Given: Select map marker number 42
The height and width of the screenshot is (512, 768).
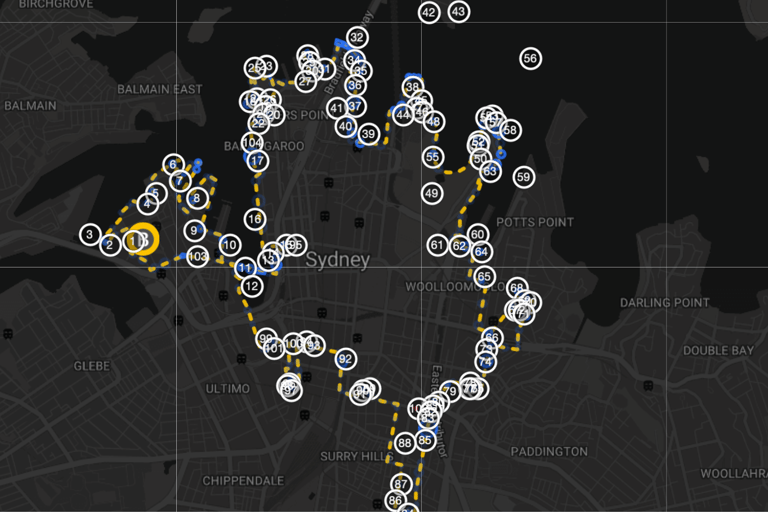Looking at the screenshot, I should pyautogui.click(x=429, y=12).
